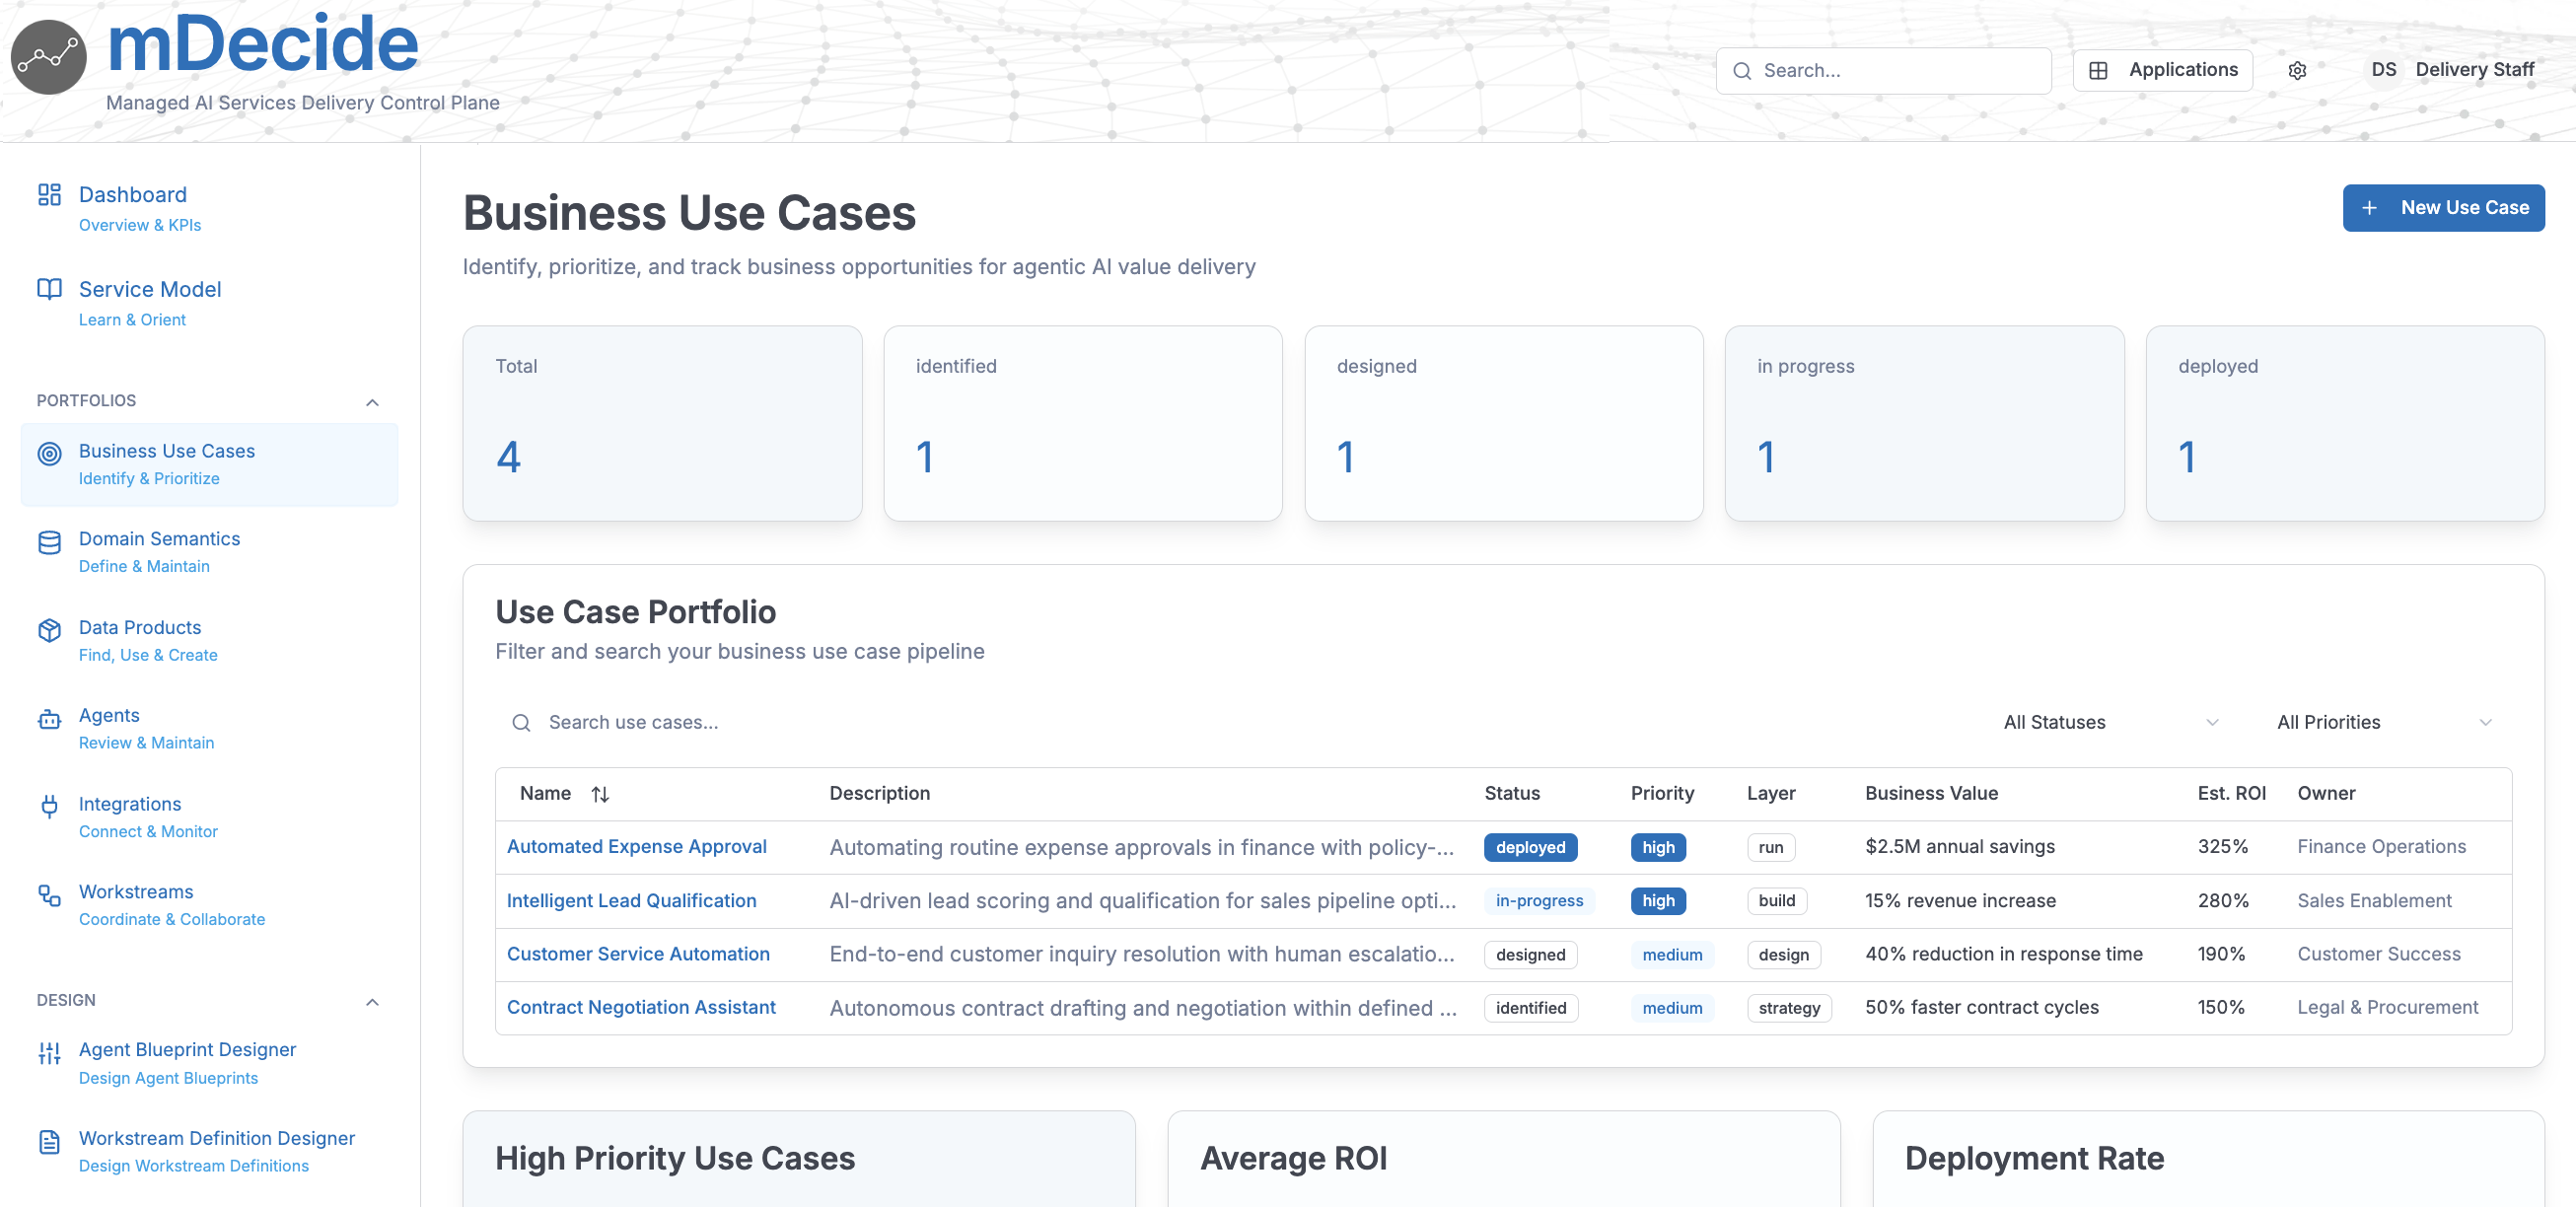Go to Service Model in sidebar navigation
The image size is (2576, 1207).
[x=150, y=290]
